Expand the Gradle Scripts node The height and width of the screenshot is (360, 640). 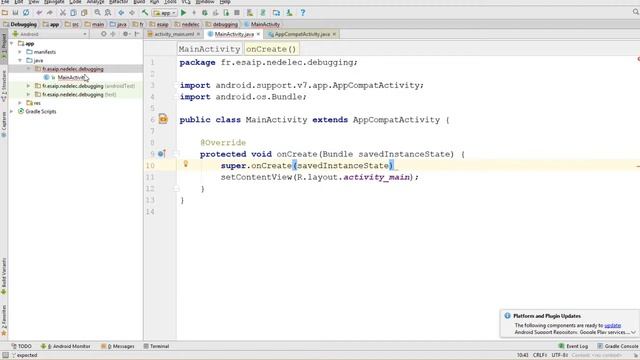click(x=12, y=111)
